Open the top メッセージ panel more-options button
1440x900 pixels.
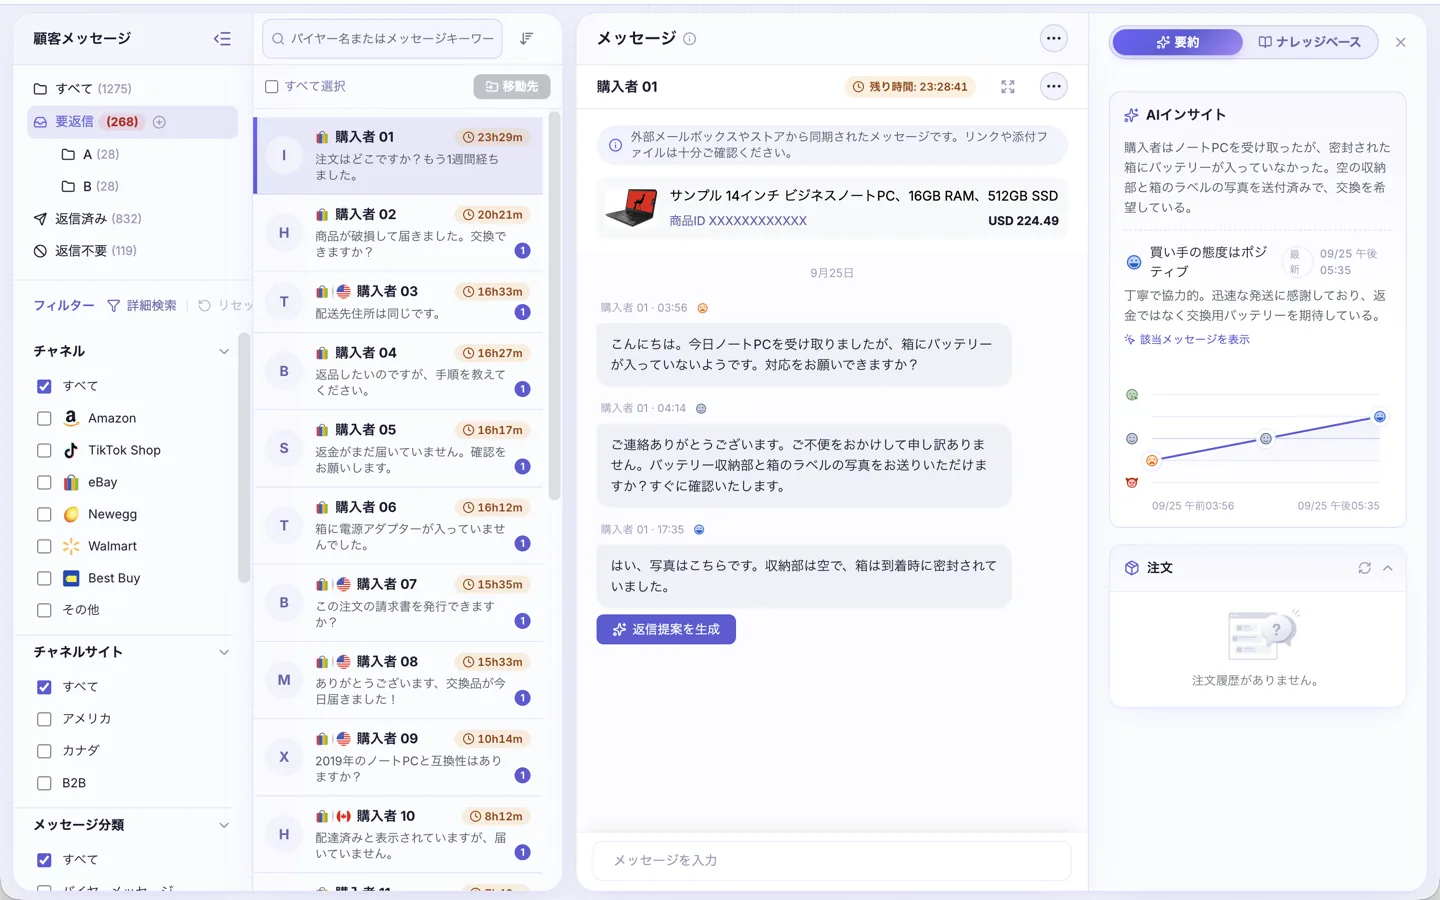[x=1053, y=39]
